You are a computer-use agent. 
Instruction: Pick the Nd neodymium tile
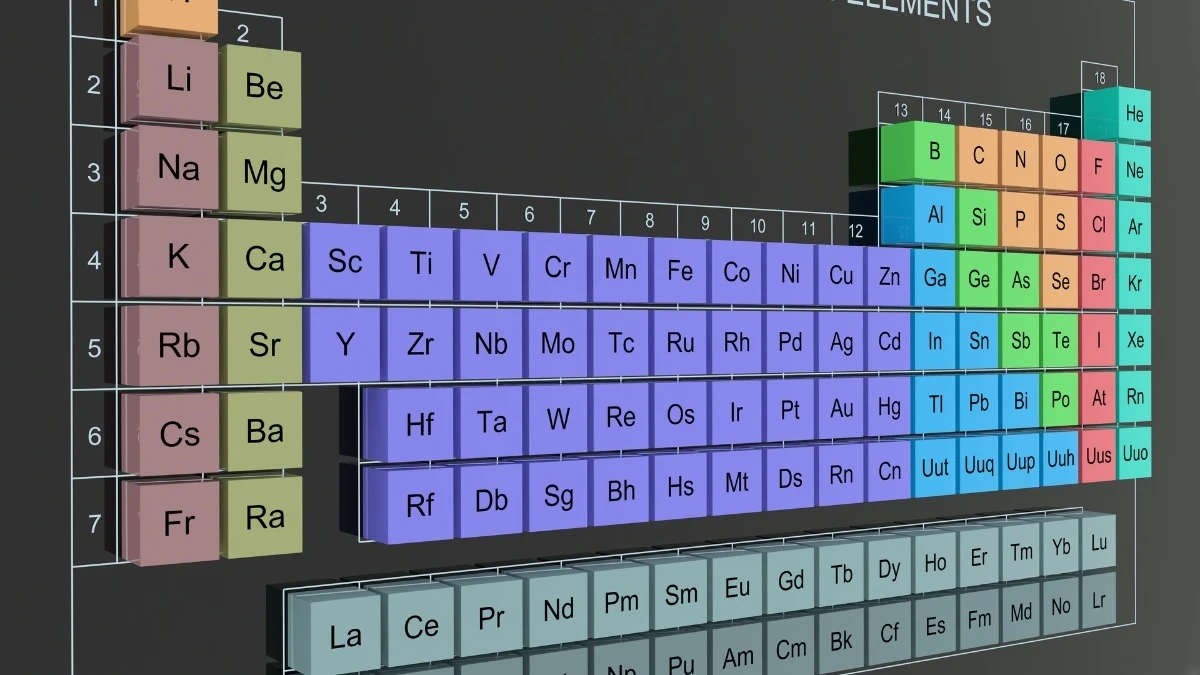click(x=557, y=609)
